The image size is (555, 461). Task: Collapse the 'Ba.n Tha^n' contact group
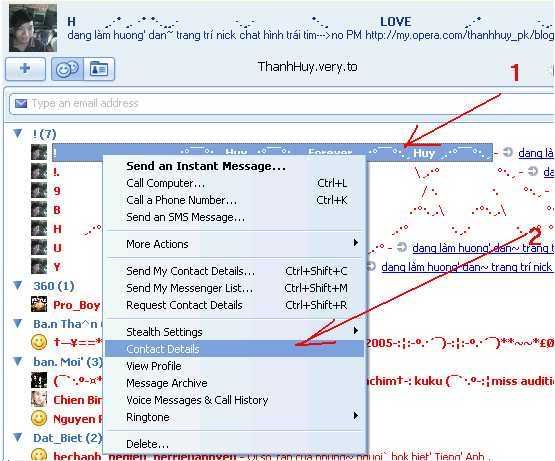click(x=18, y=324)
